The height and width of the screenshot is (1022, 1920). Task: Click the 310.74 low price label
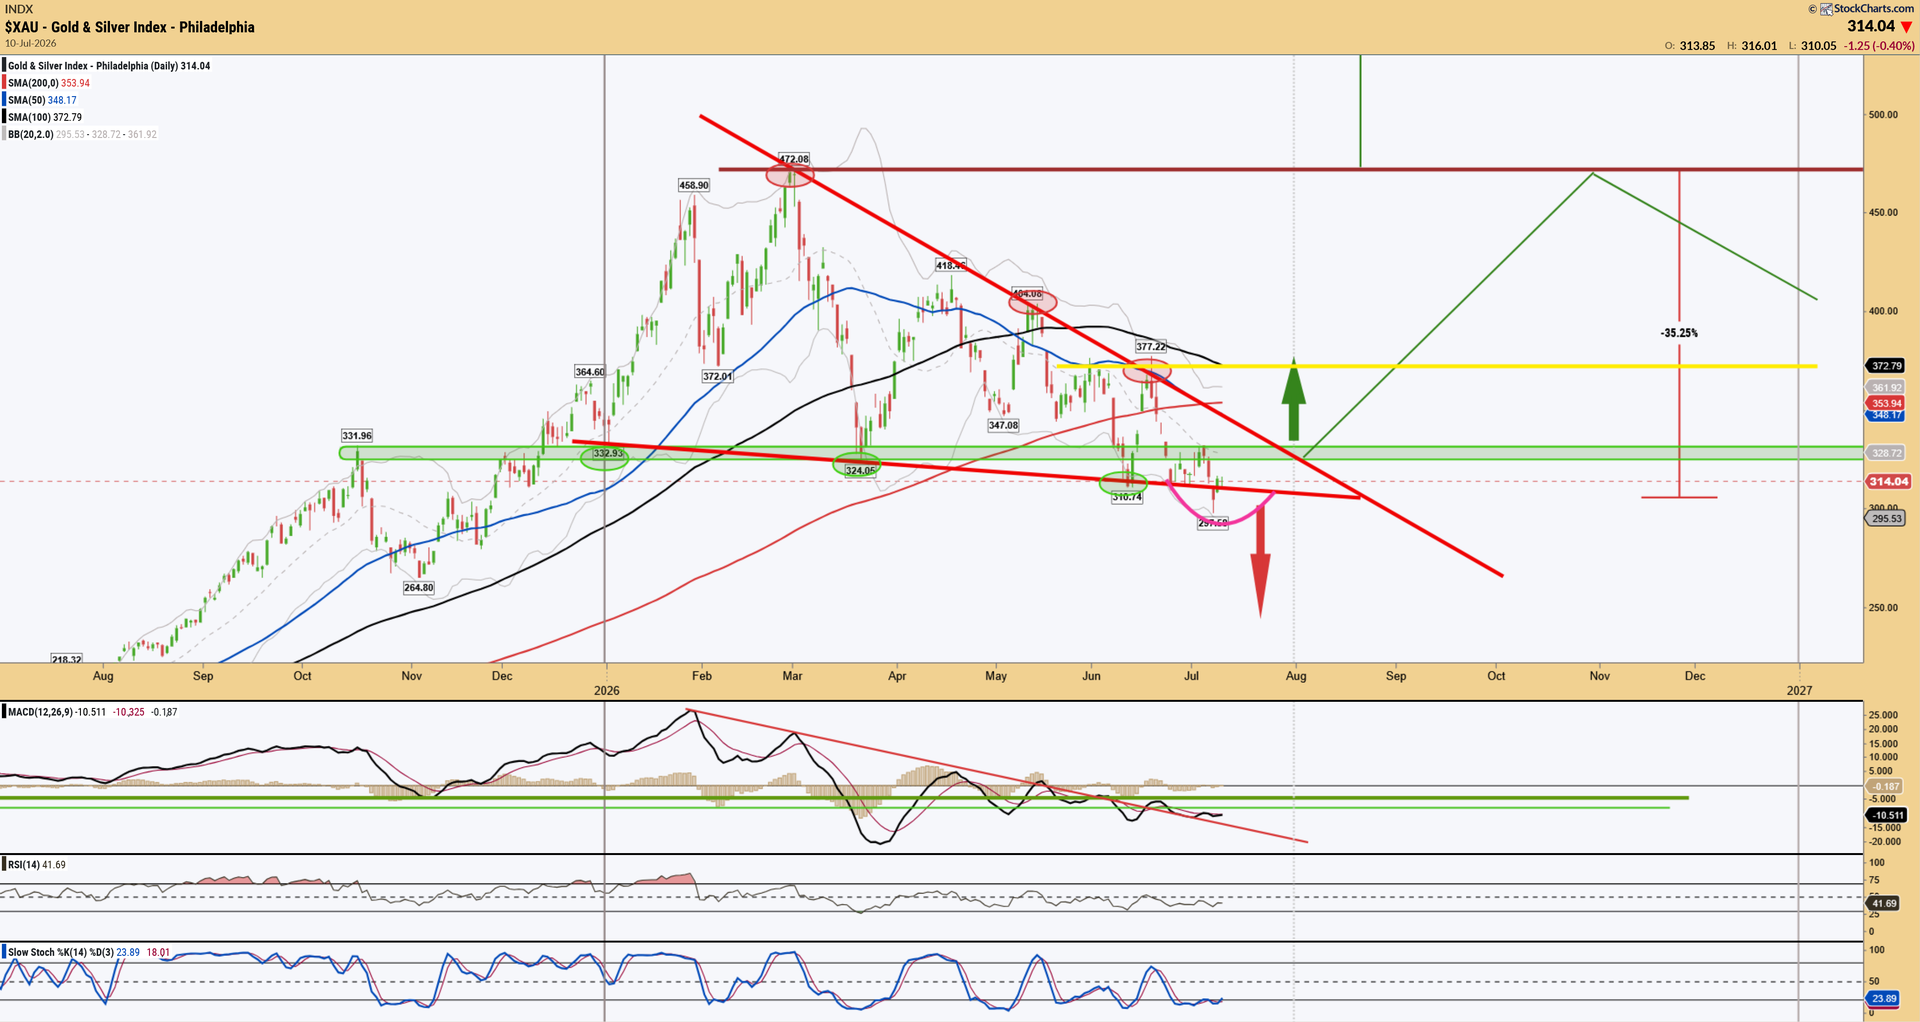(x=1127, y=497)
